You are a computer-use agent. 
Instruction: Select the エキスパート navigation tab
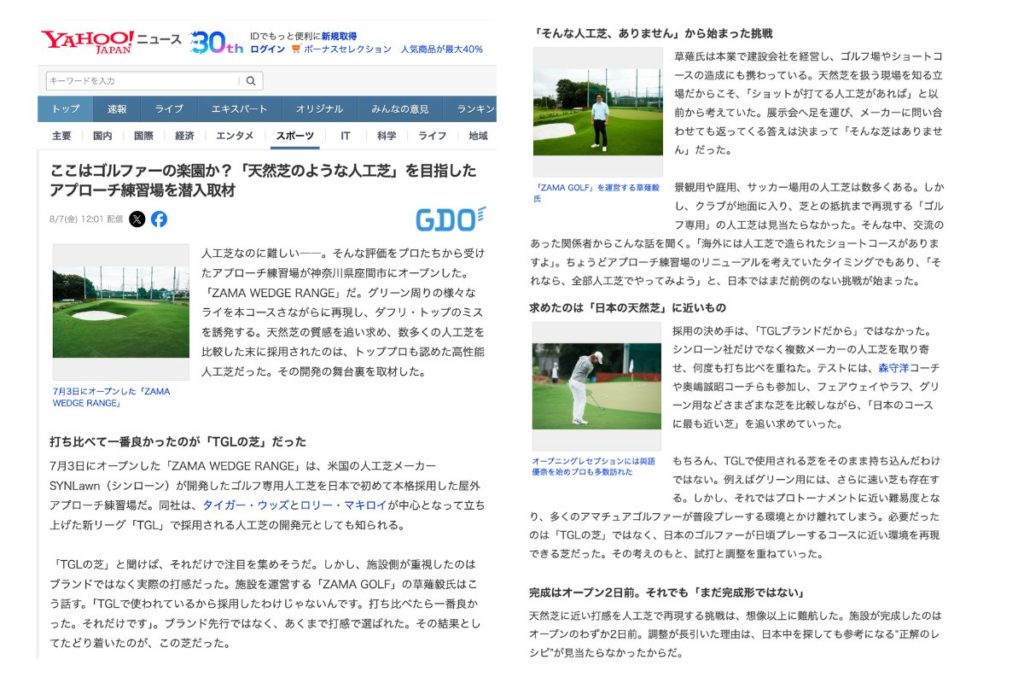coord(239,109)
